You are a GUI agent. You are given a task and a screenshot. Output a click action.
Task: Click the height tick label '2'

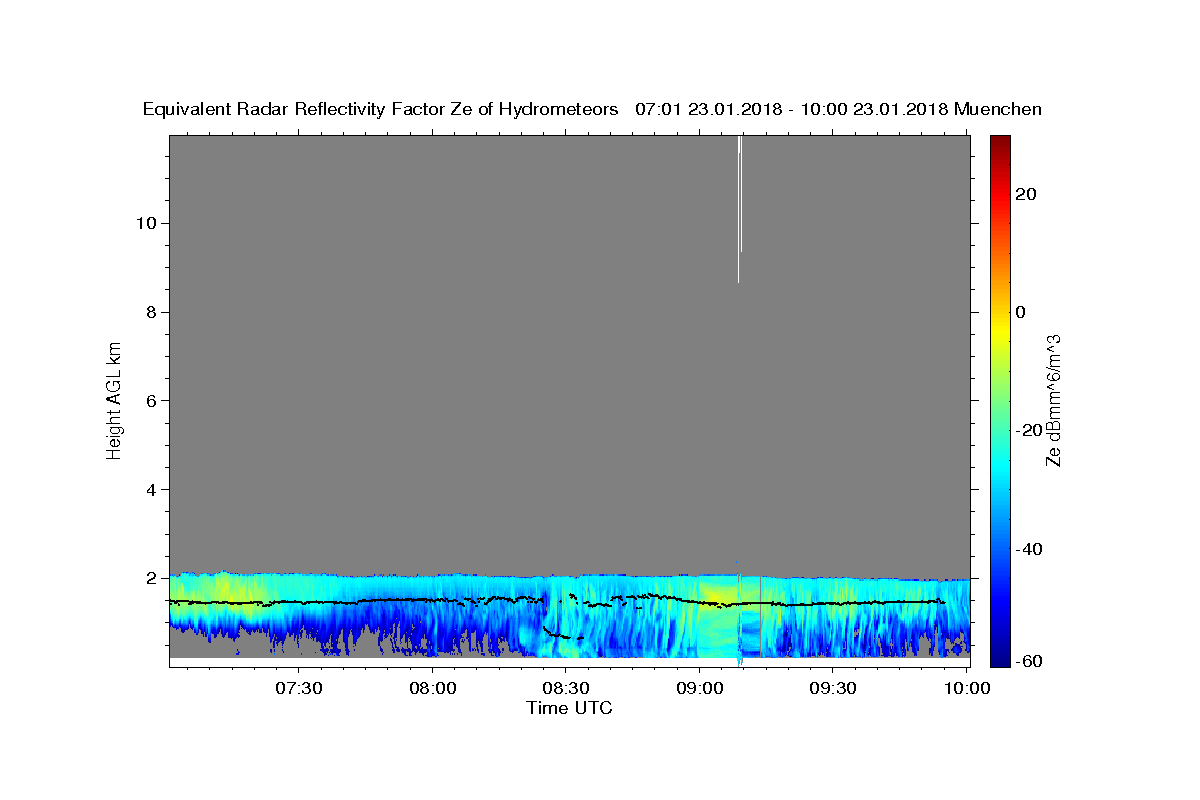[x=150, y=578]
